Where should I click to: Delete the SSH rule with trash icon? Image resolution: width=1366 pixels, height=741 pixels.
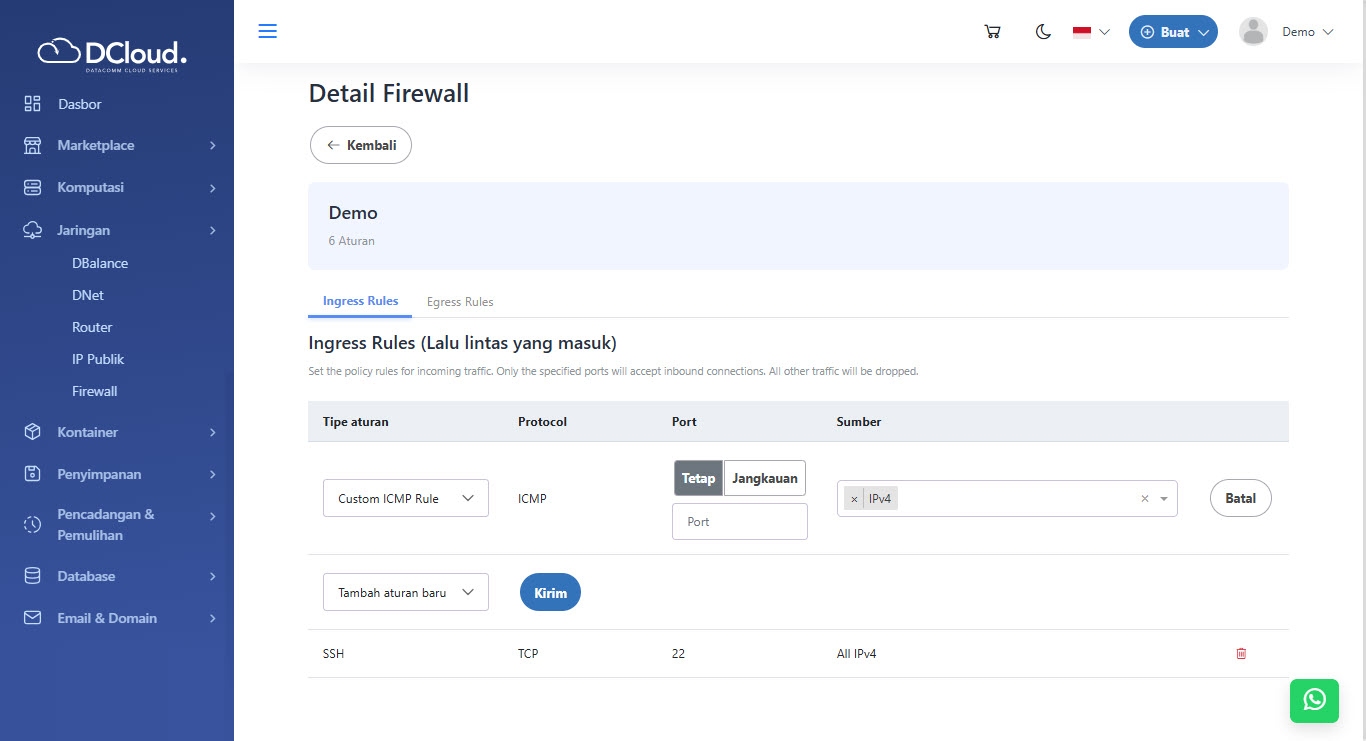(1241, 654)
